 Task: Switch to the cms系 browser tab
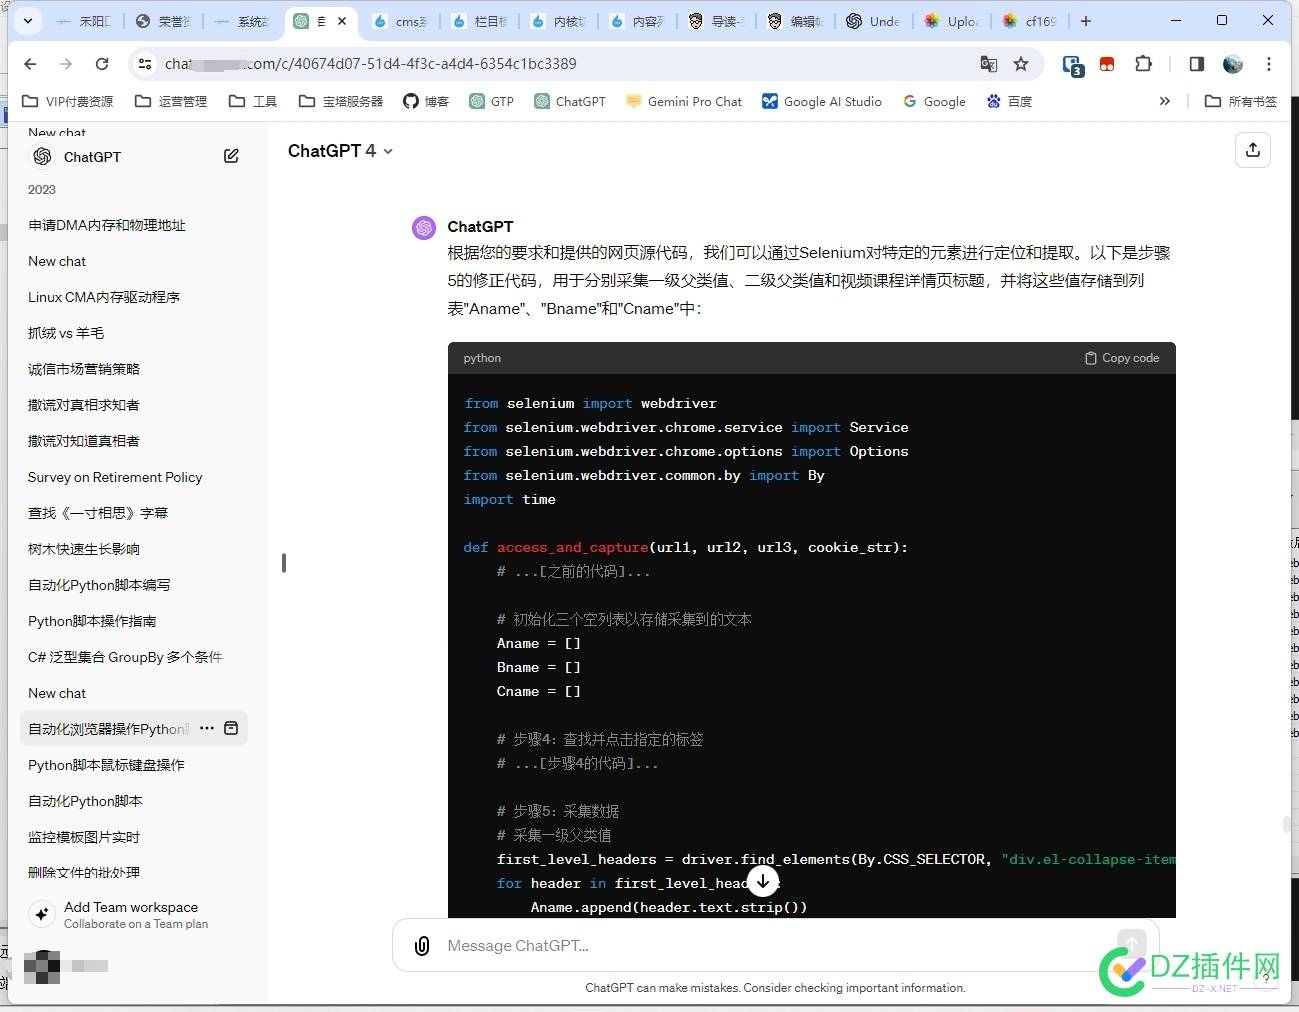[x=399, y=20]
